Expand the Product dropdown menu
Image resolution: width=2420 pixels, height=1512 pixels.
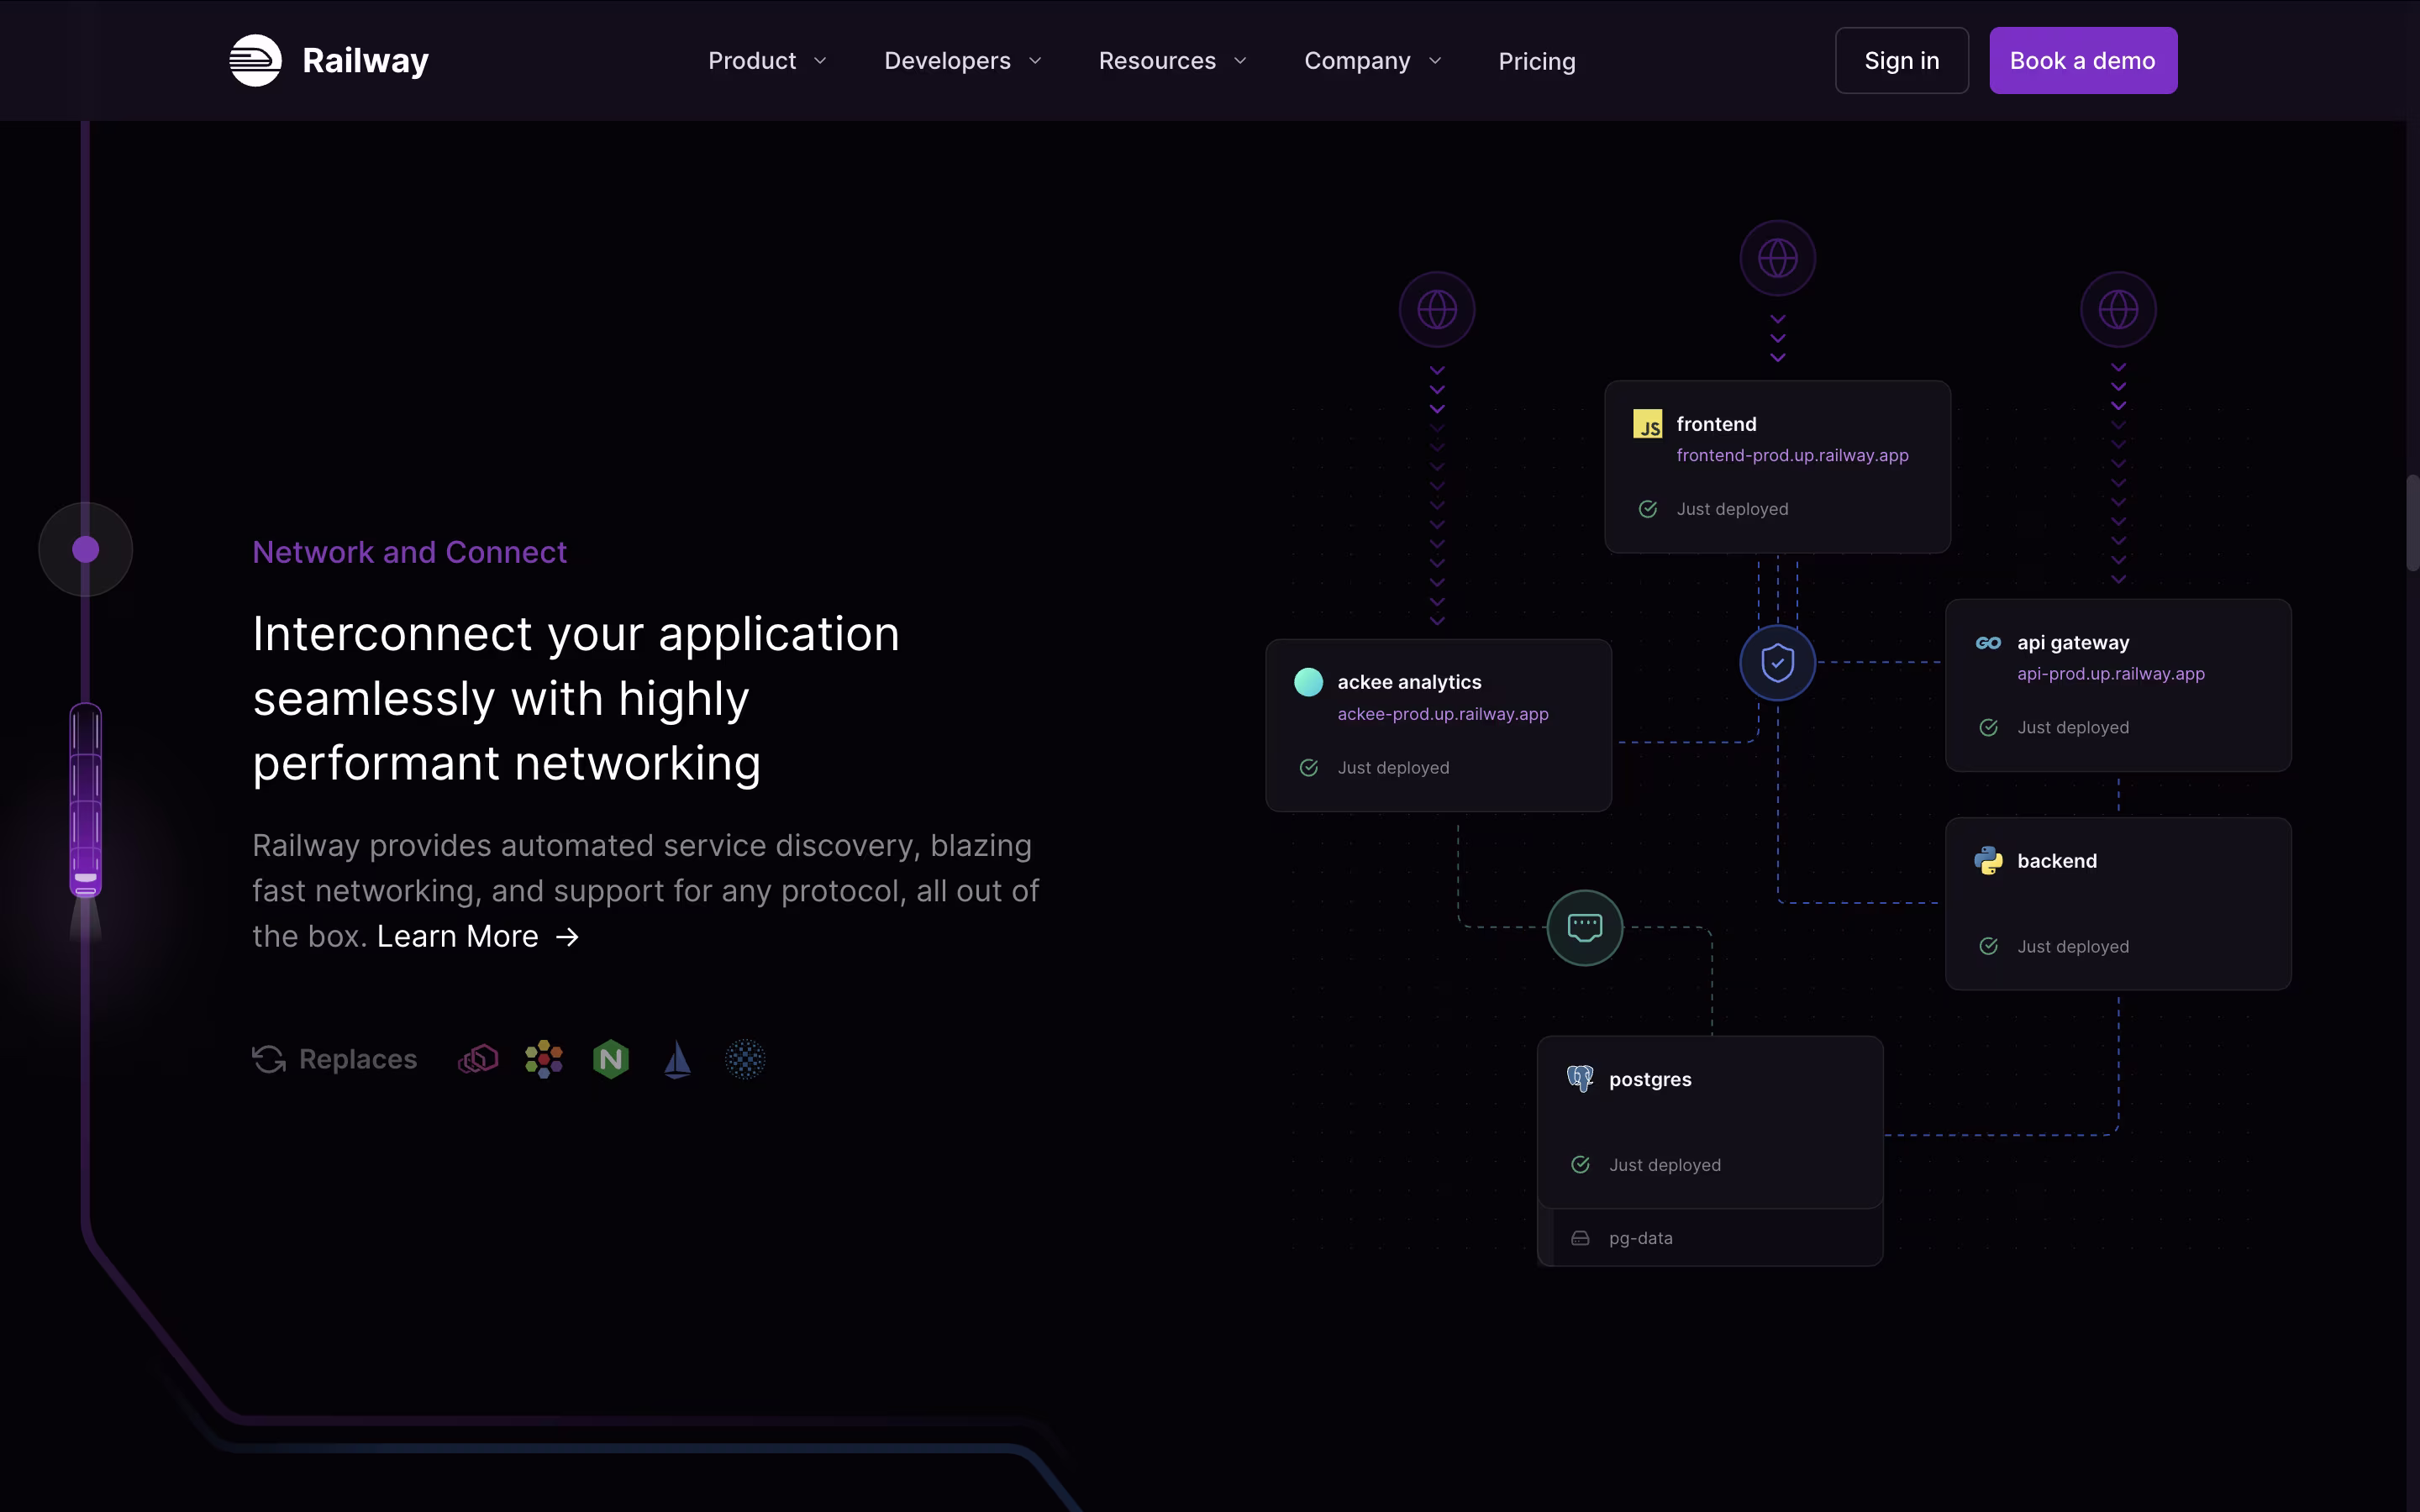point(767,61)
